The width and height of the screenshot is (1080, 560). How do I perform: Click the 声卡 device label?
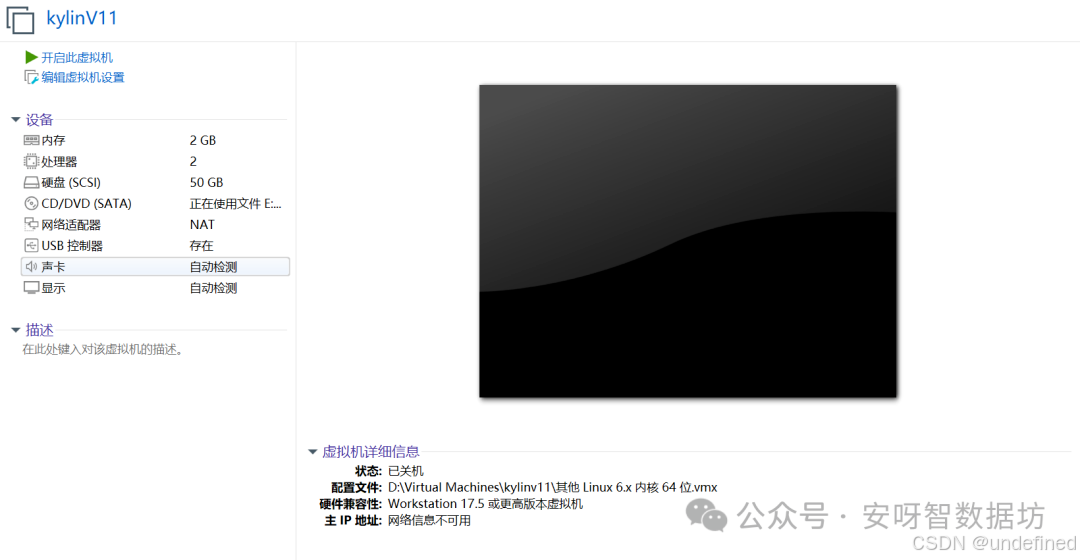pyautogui.click(x=53, y=267)
